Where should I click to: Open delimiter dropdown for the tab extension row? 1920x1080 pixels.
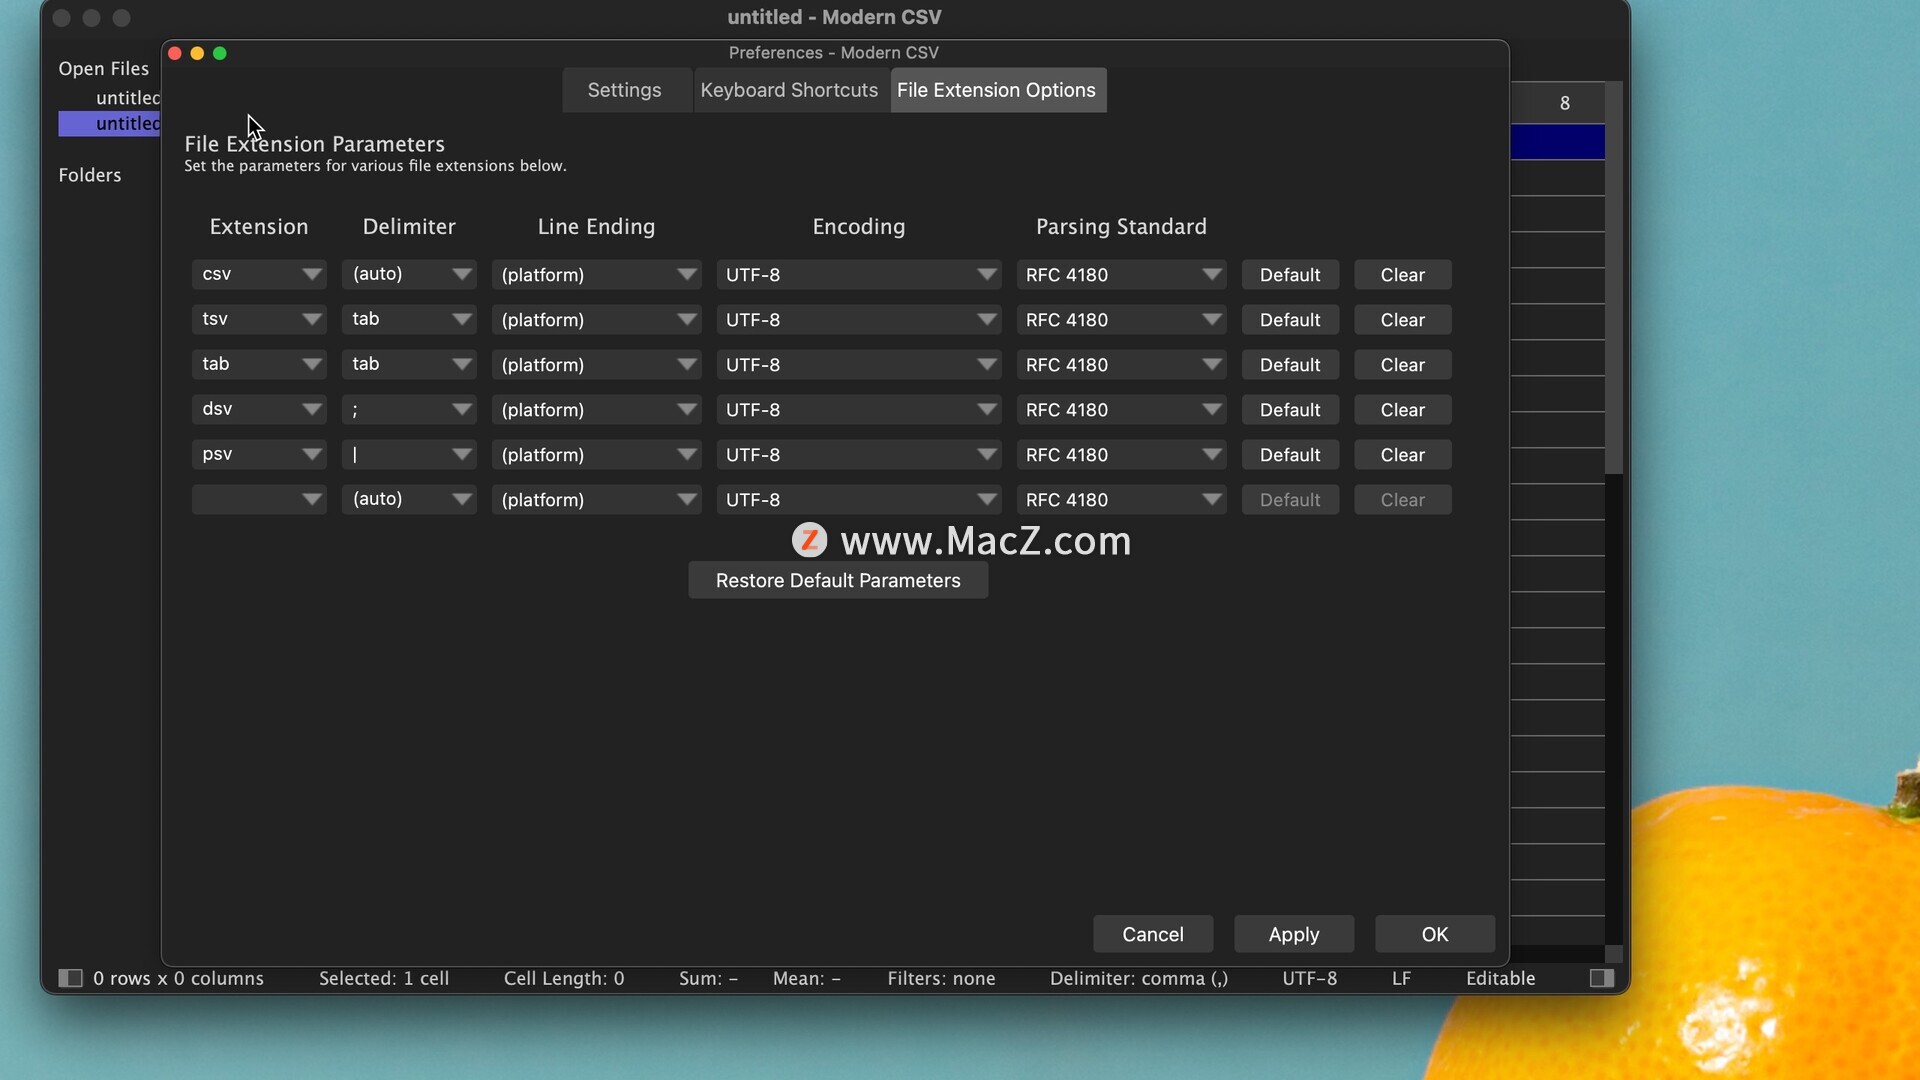click(x=409, y=364)
